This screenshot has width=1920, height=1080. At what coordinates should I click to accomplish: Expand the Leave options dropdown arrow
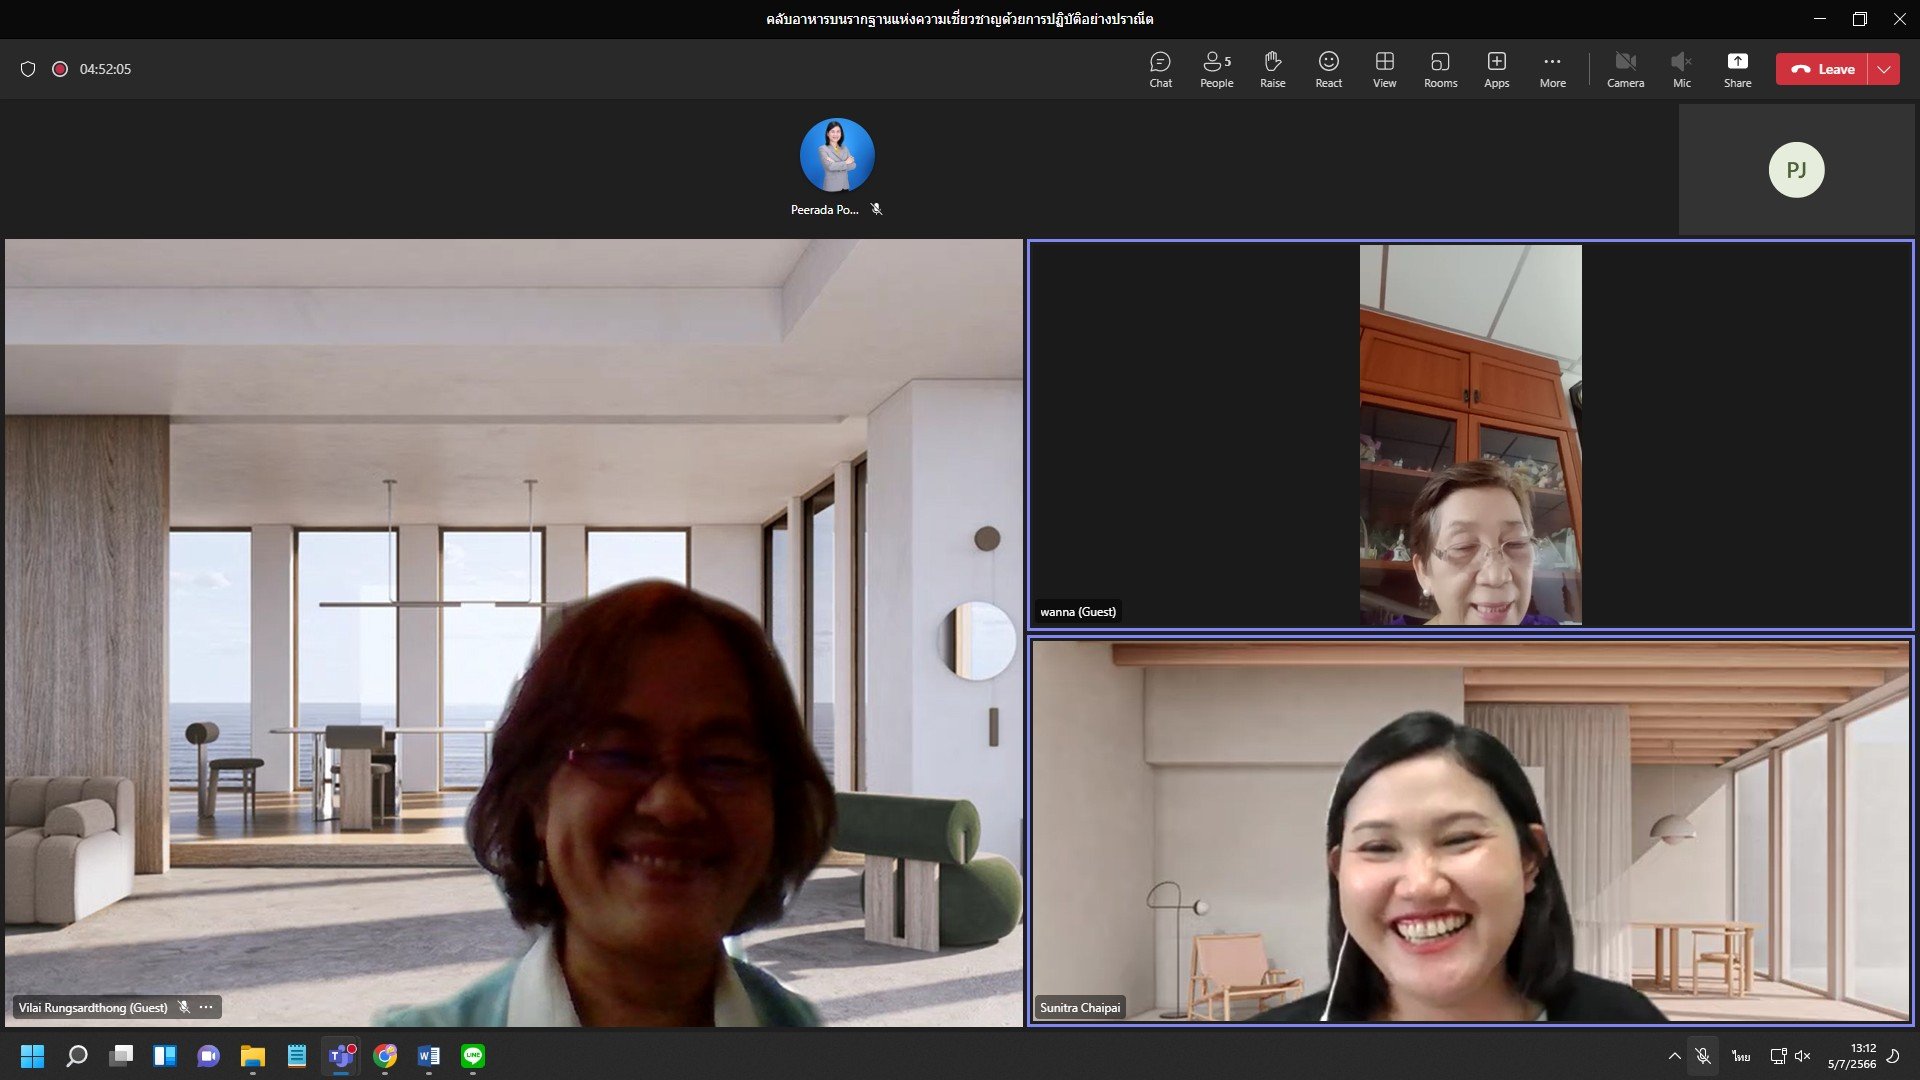tap(1884, 69)
